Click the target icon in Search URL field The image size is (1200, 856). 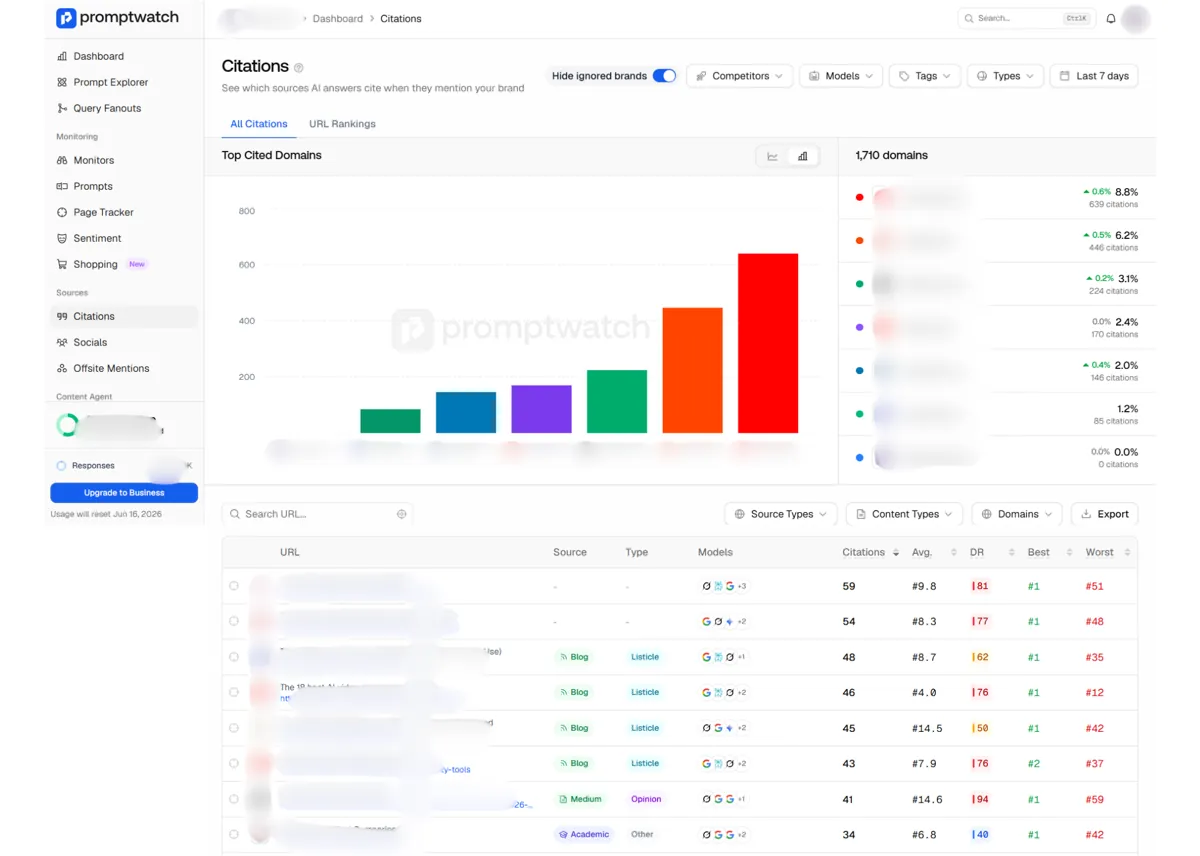pos(402,514)
